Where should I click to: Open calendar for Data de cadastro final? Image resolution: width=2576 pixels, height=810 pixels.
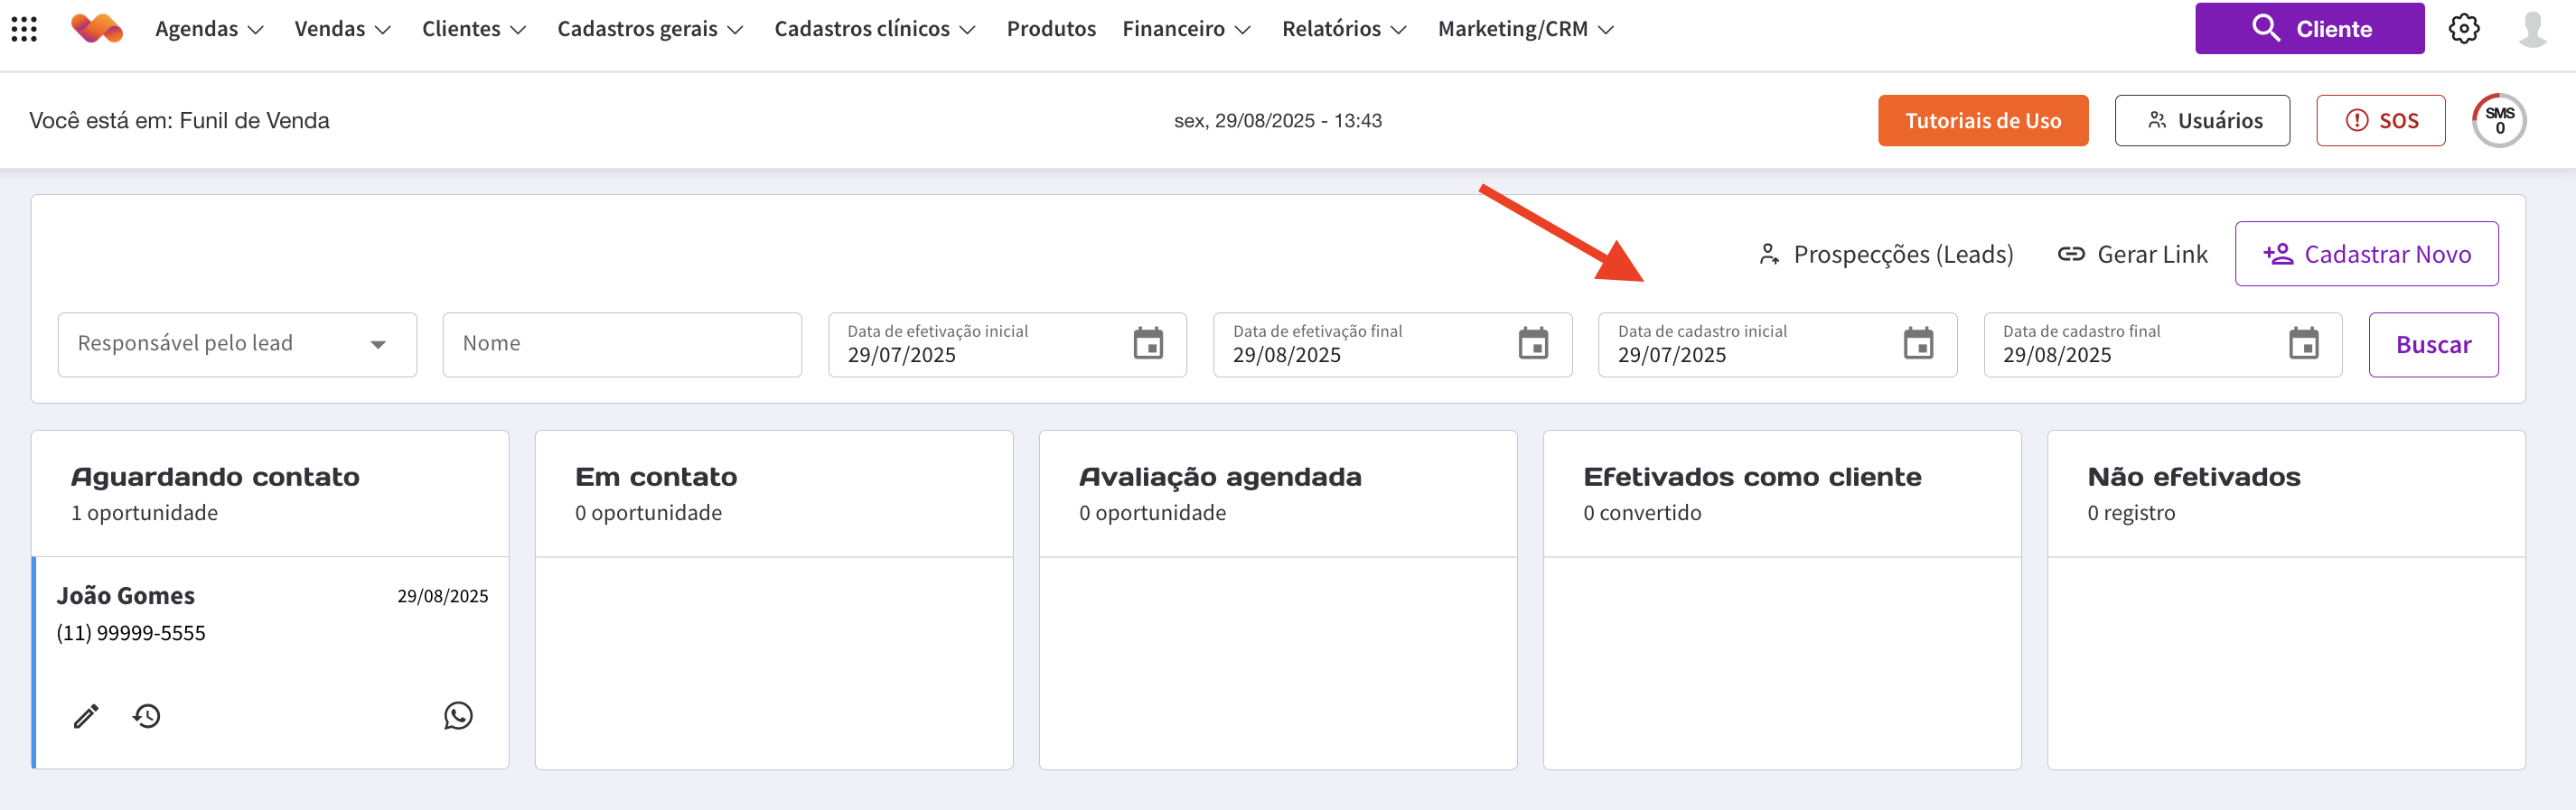(x=2303, y=344)
